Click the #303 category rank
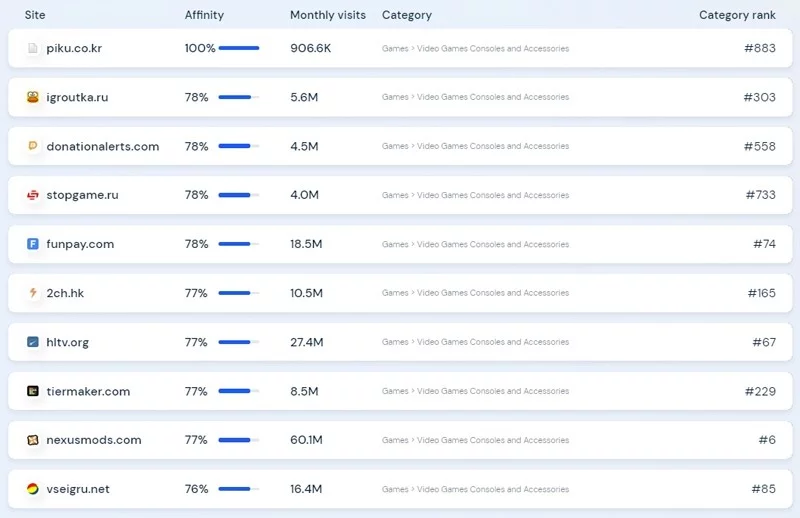The height and width of the screenshot is (518, 800). coord(759,97)
